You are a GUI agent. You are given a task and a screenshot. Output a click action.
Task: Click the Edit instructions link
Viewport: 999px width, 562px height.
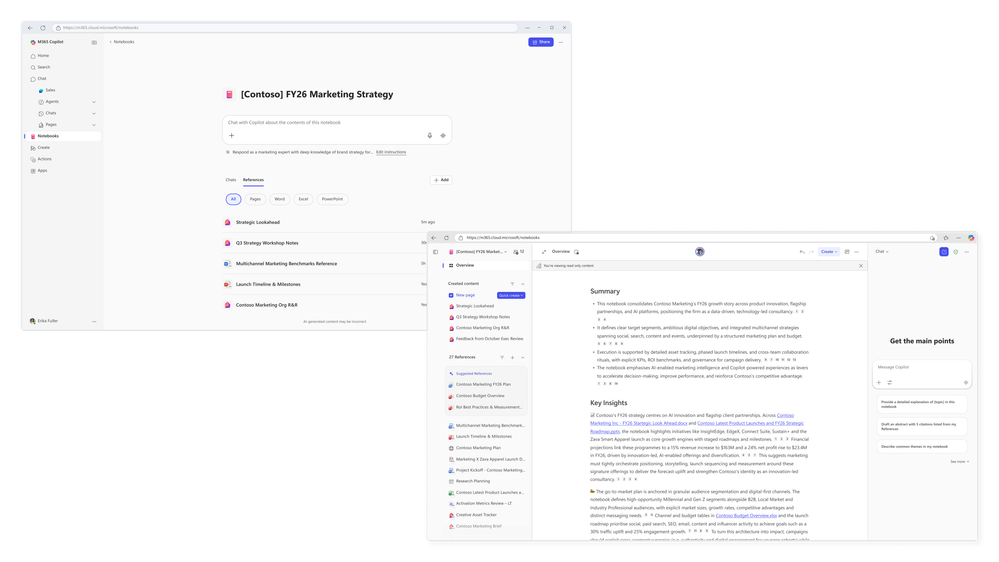click(391, 152)
